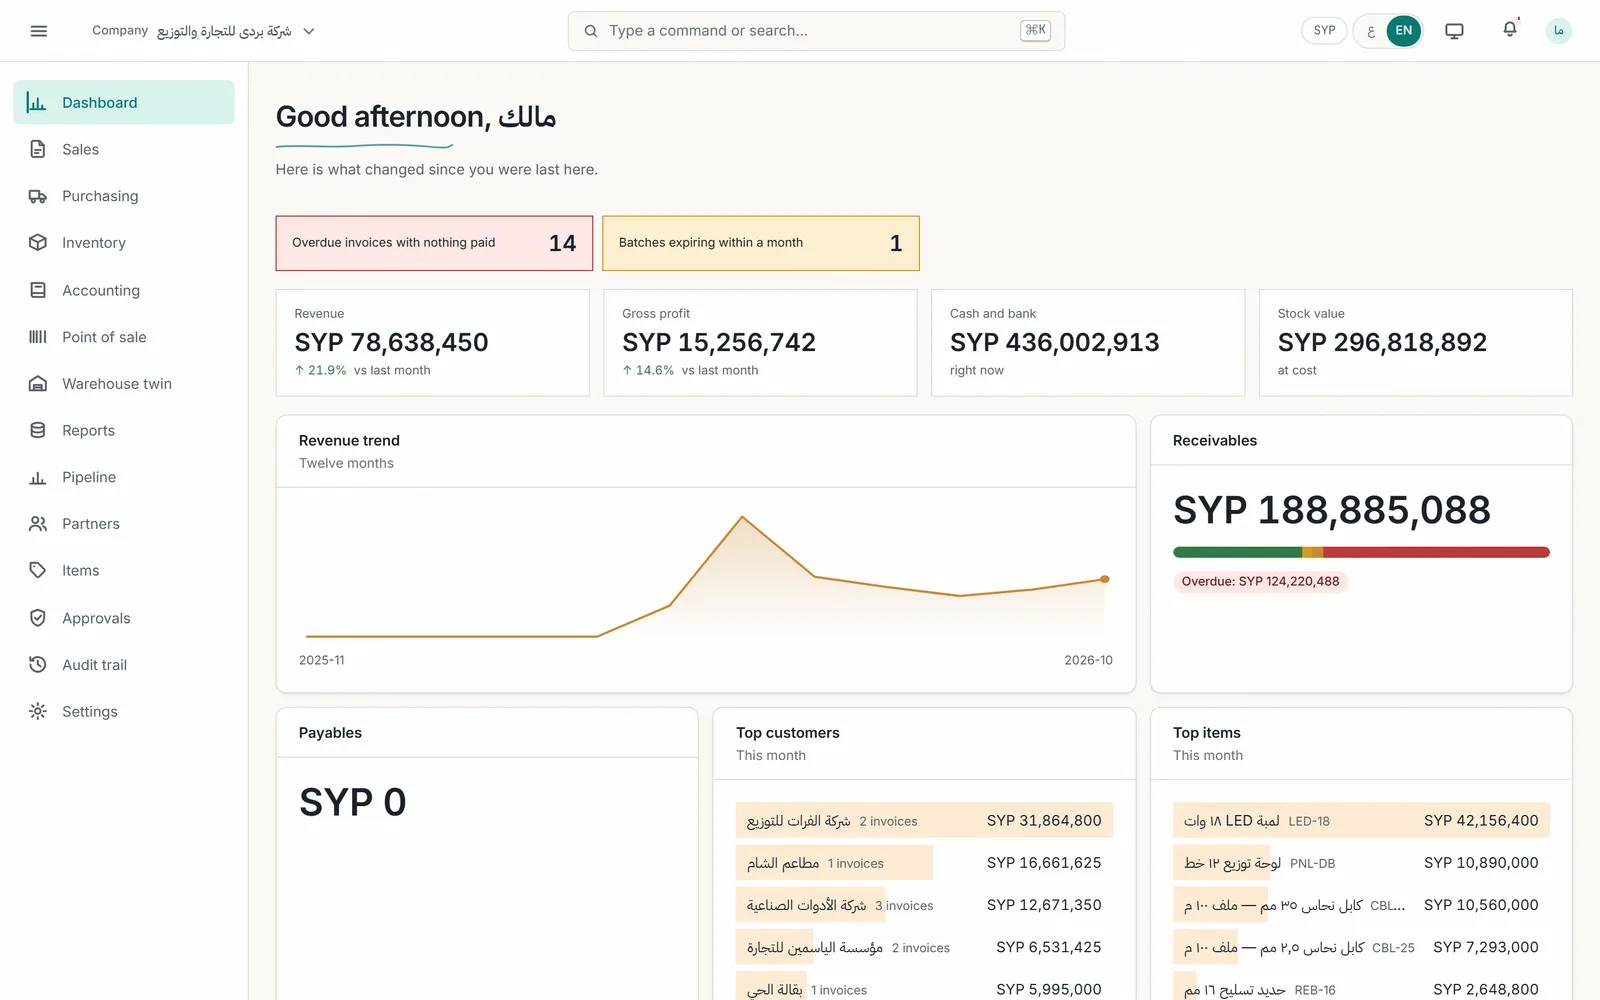Screen dimensions: 1600x1000
Task: Open Overdue invoices with nothing paid alert
Action: click(x=434, y=243)
